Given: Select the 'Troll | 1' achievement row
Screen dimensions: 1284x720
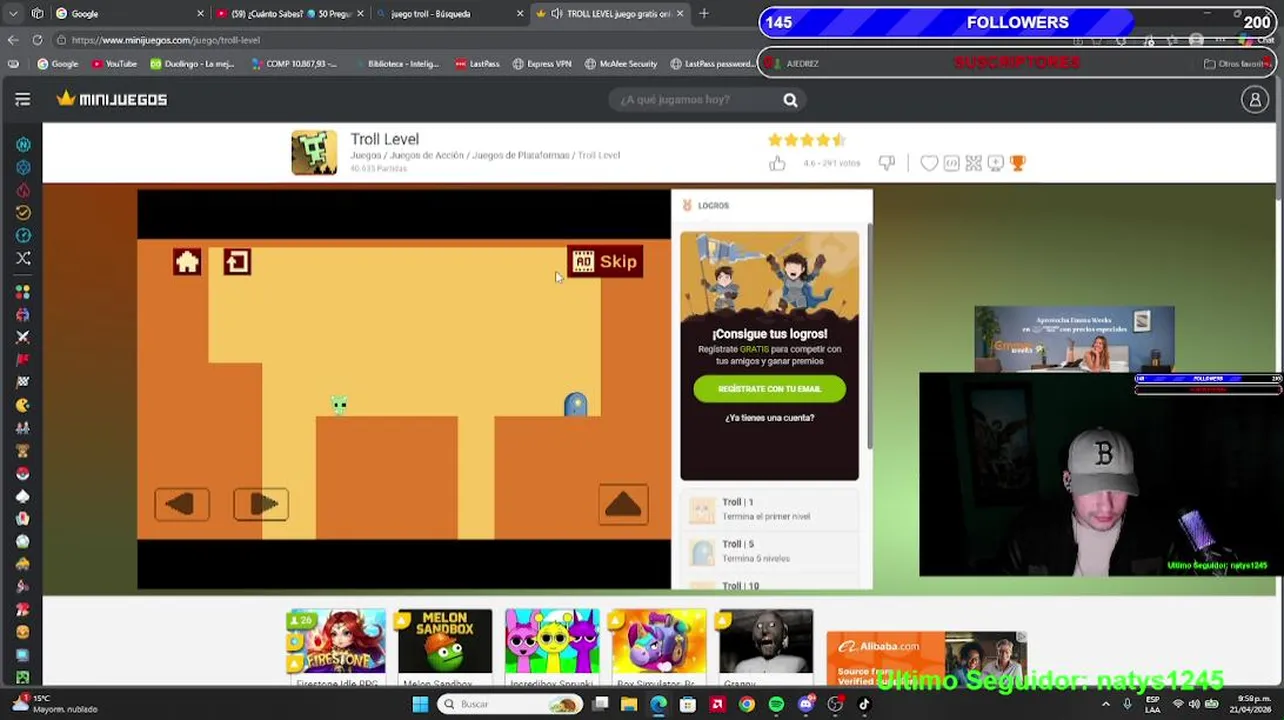Looking at the screenshot, I should (770, 509).
